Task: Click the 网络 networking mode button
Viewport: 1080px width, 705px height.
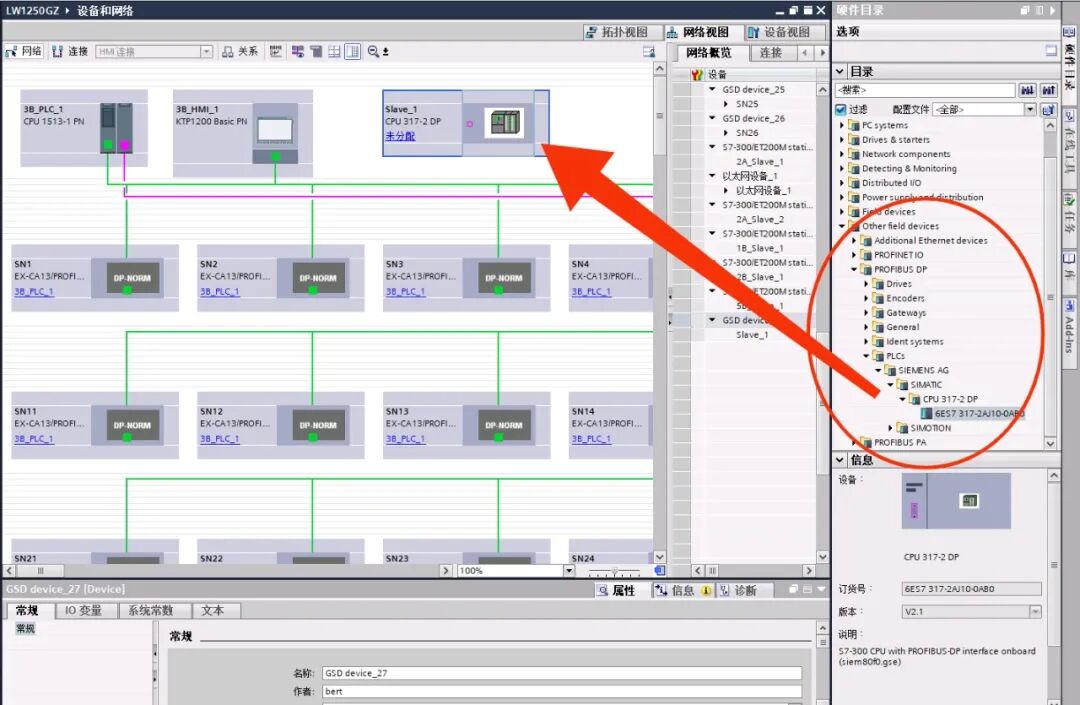Action: point(24,52)
